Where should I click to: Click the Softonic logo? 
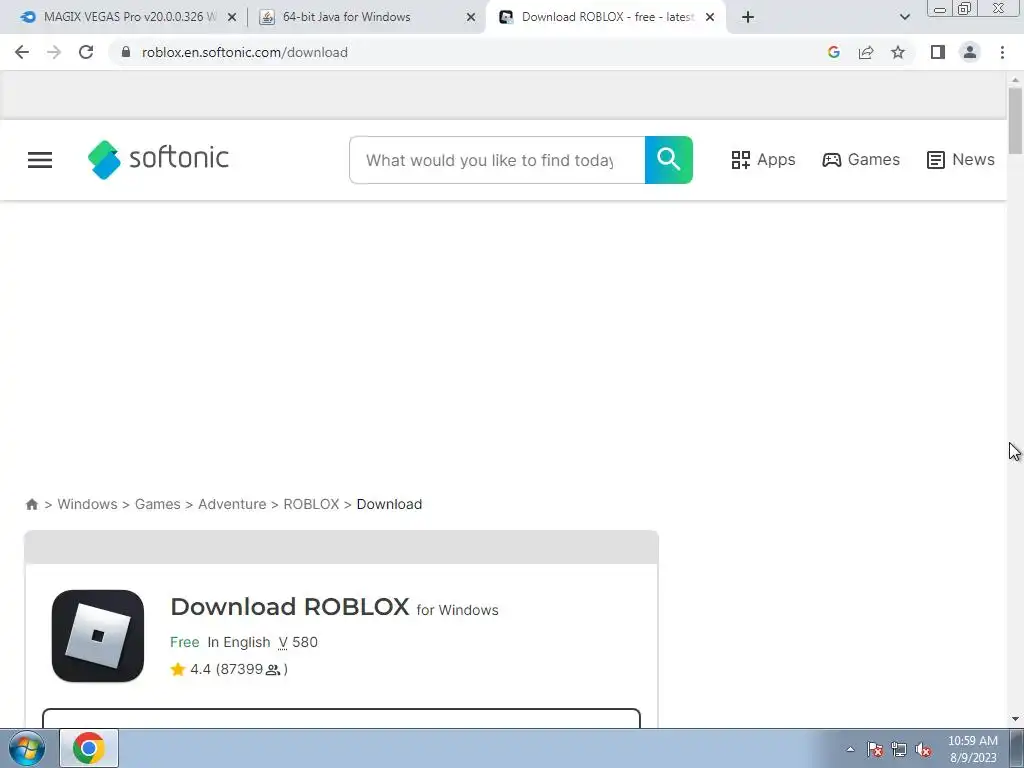[x=158, y=159]
